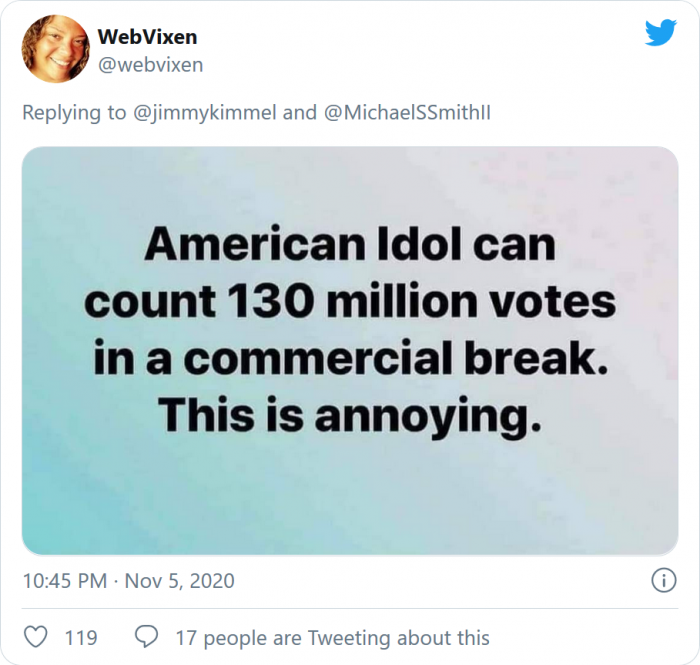The image size is (700, 665).
Task: Click 'in a commercial break.' line in image
Action: point(349,359)
